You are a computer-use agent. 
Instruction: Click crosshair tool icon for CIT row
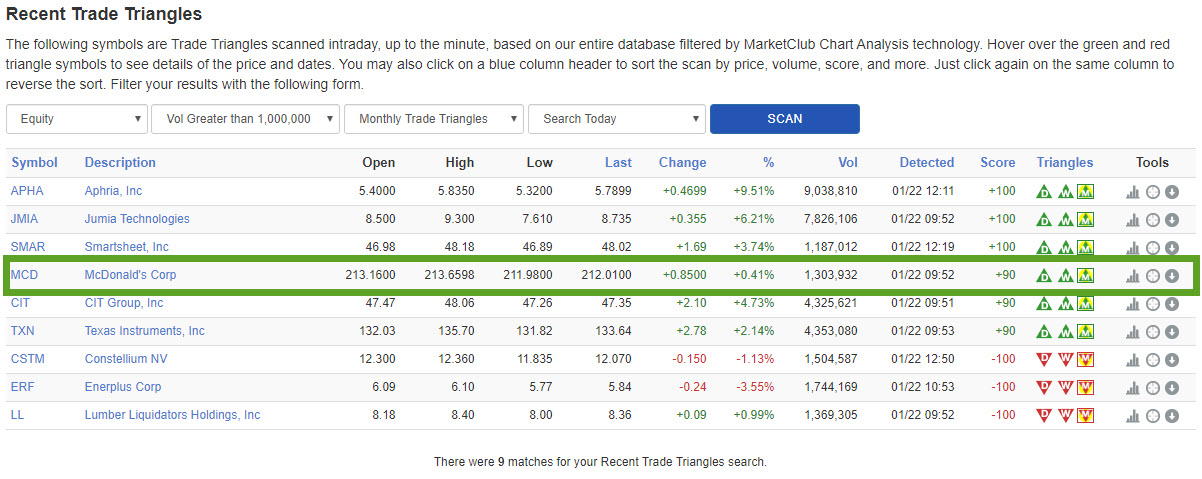(x=1153, y=304)
